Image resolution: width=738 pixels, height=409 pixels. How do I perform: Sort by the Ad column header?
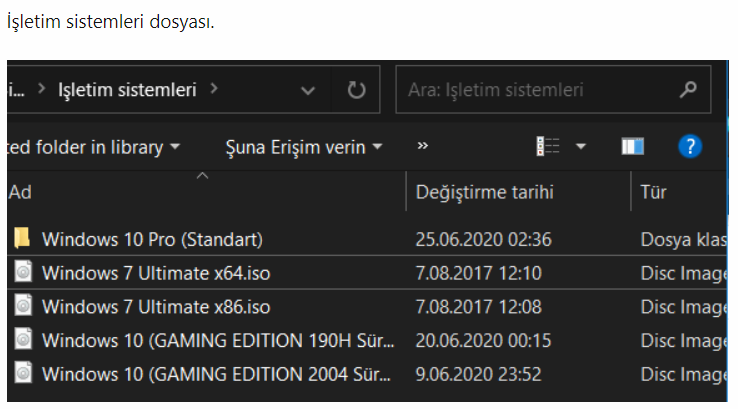pos(20,192)
